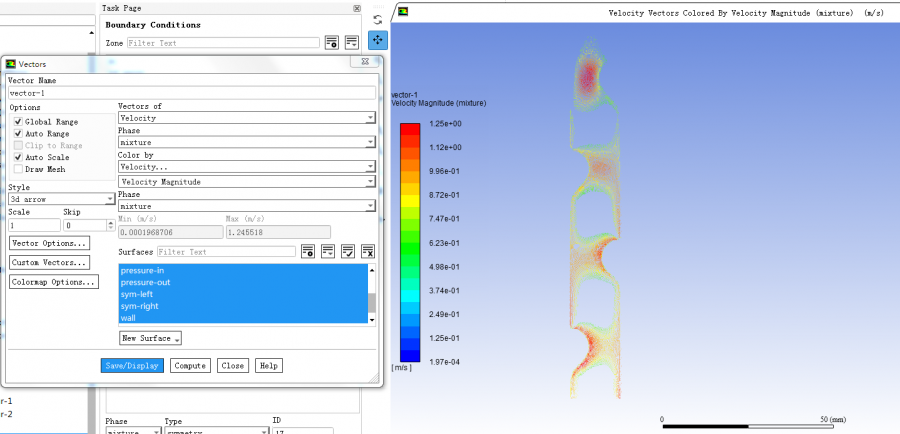Click the Vector Name input field
900x434 pixels.
(190, 92)
